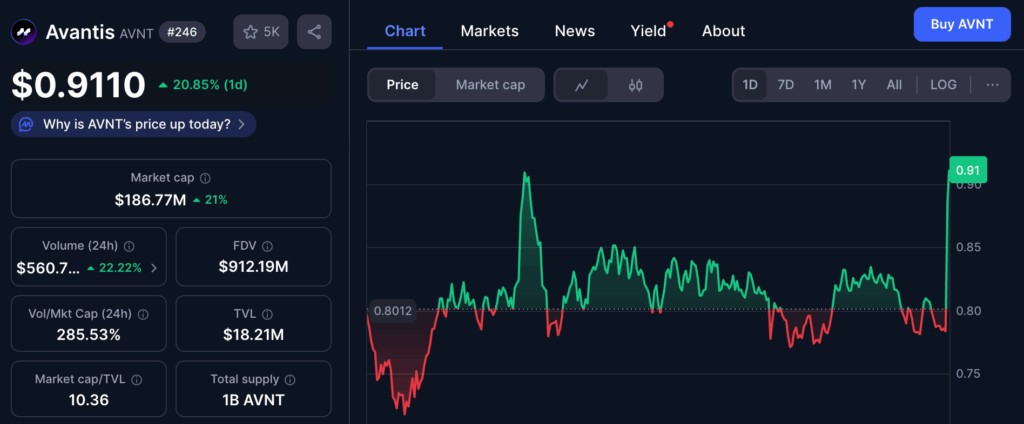Image resolution: width=1024 pixels, height=424 pixels.
Task: Open the Yield tab
Action: (649, 31)
